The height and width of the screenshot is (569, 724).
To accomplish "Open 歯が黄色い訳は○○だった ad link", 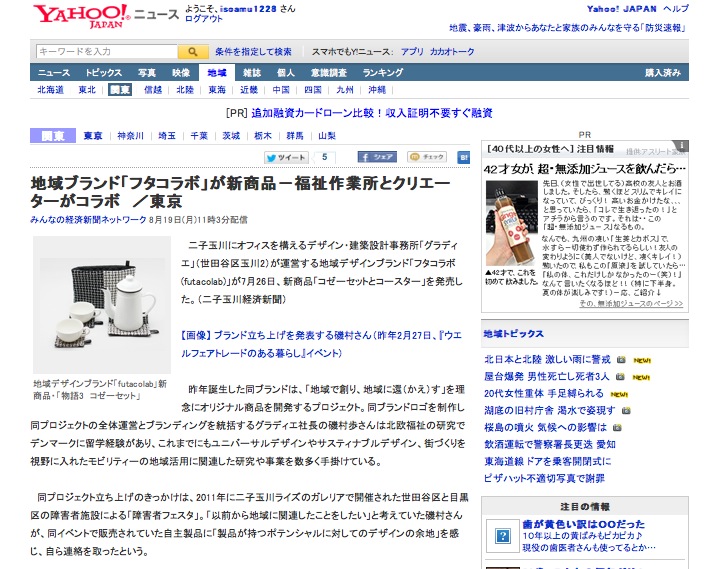I will click(x=584, y=524).
